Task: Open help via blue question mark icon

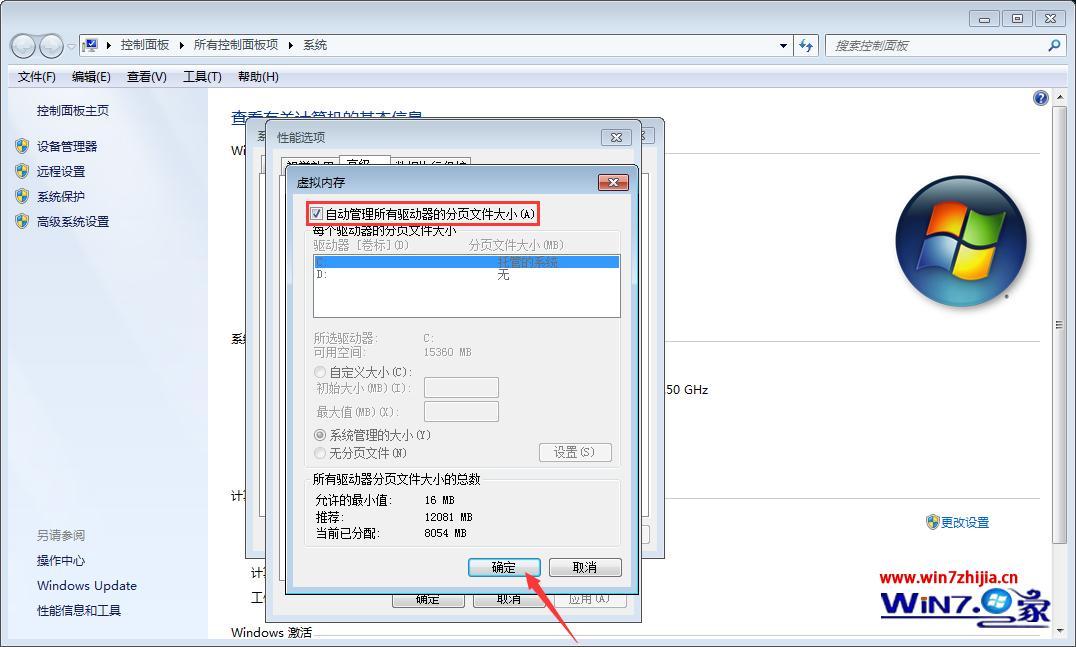Action: click(1040, 98)
